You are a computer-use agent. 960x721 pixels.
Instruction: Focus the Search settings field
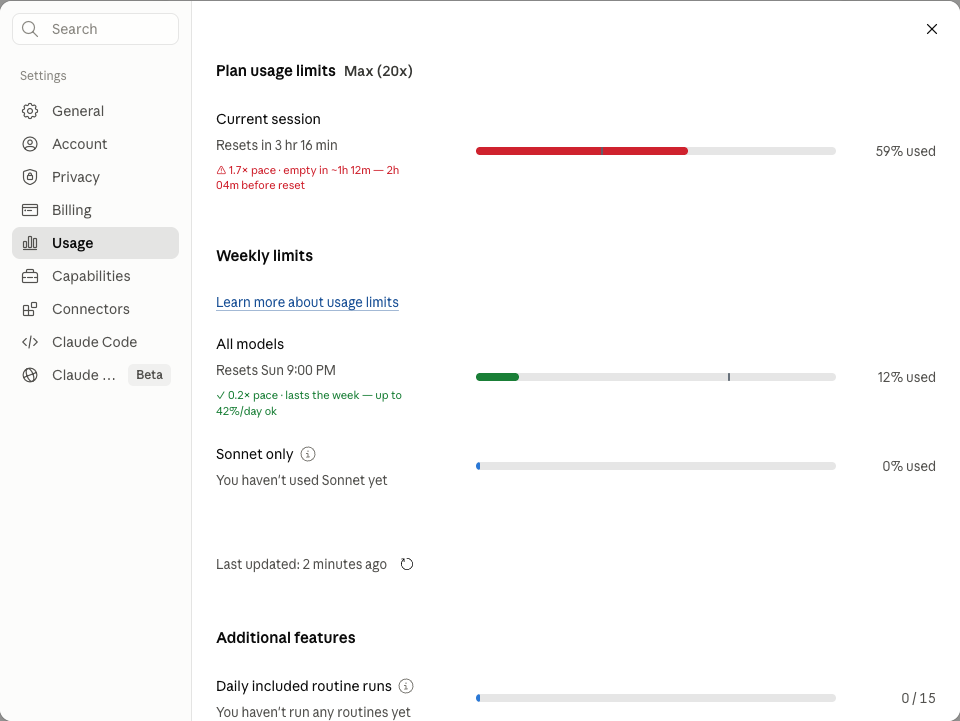tap(96, 29)
